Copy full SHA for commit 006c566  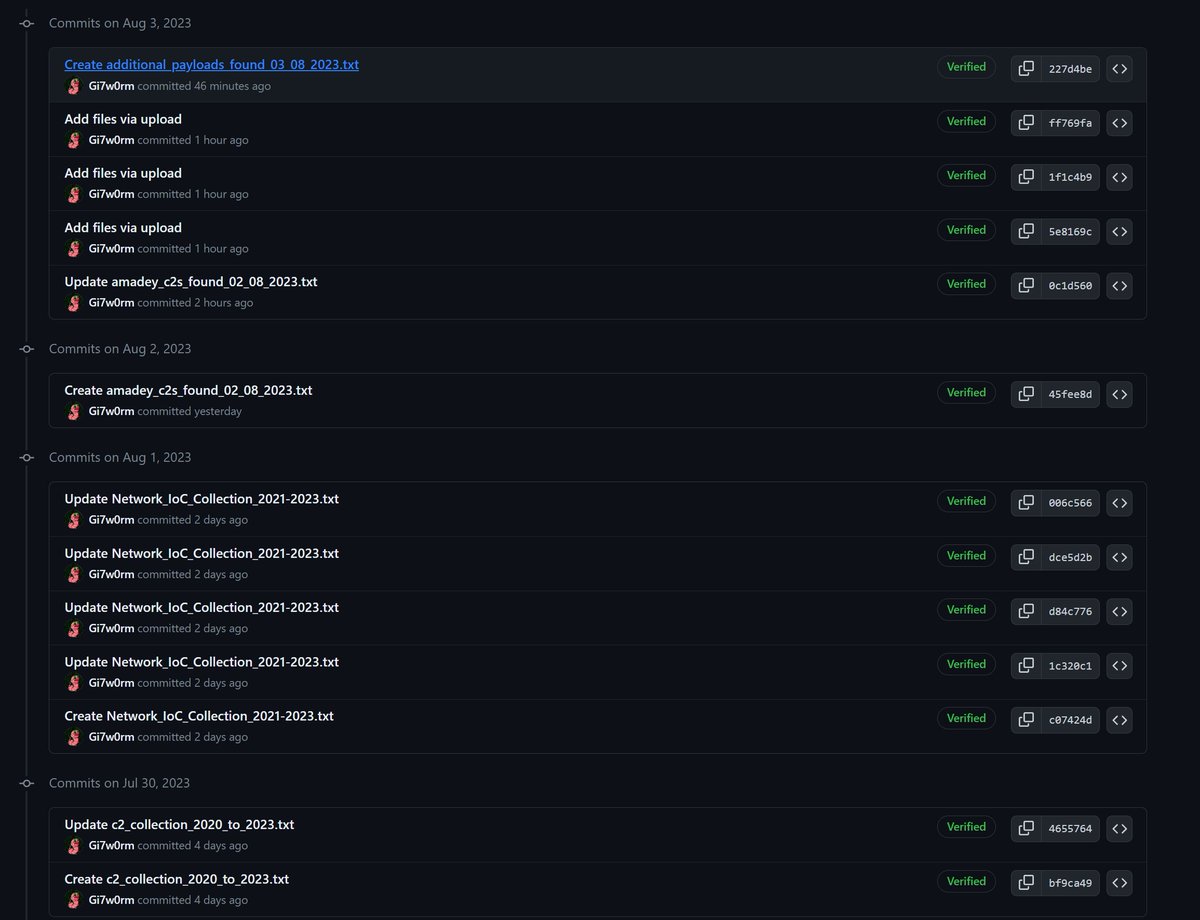[x=1026, y=503]
